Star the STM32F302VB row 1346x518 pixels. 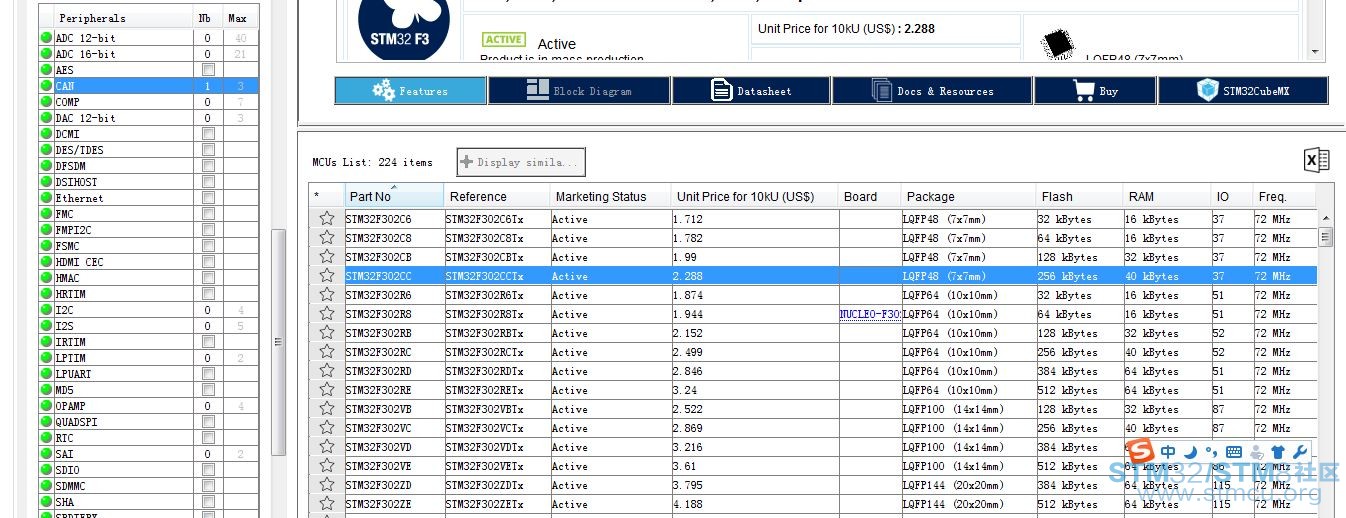326,409
